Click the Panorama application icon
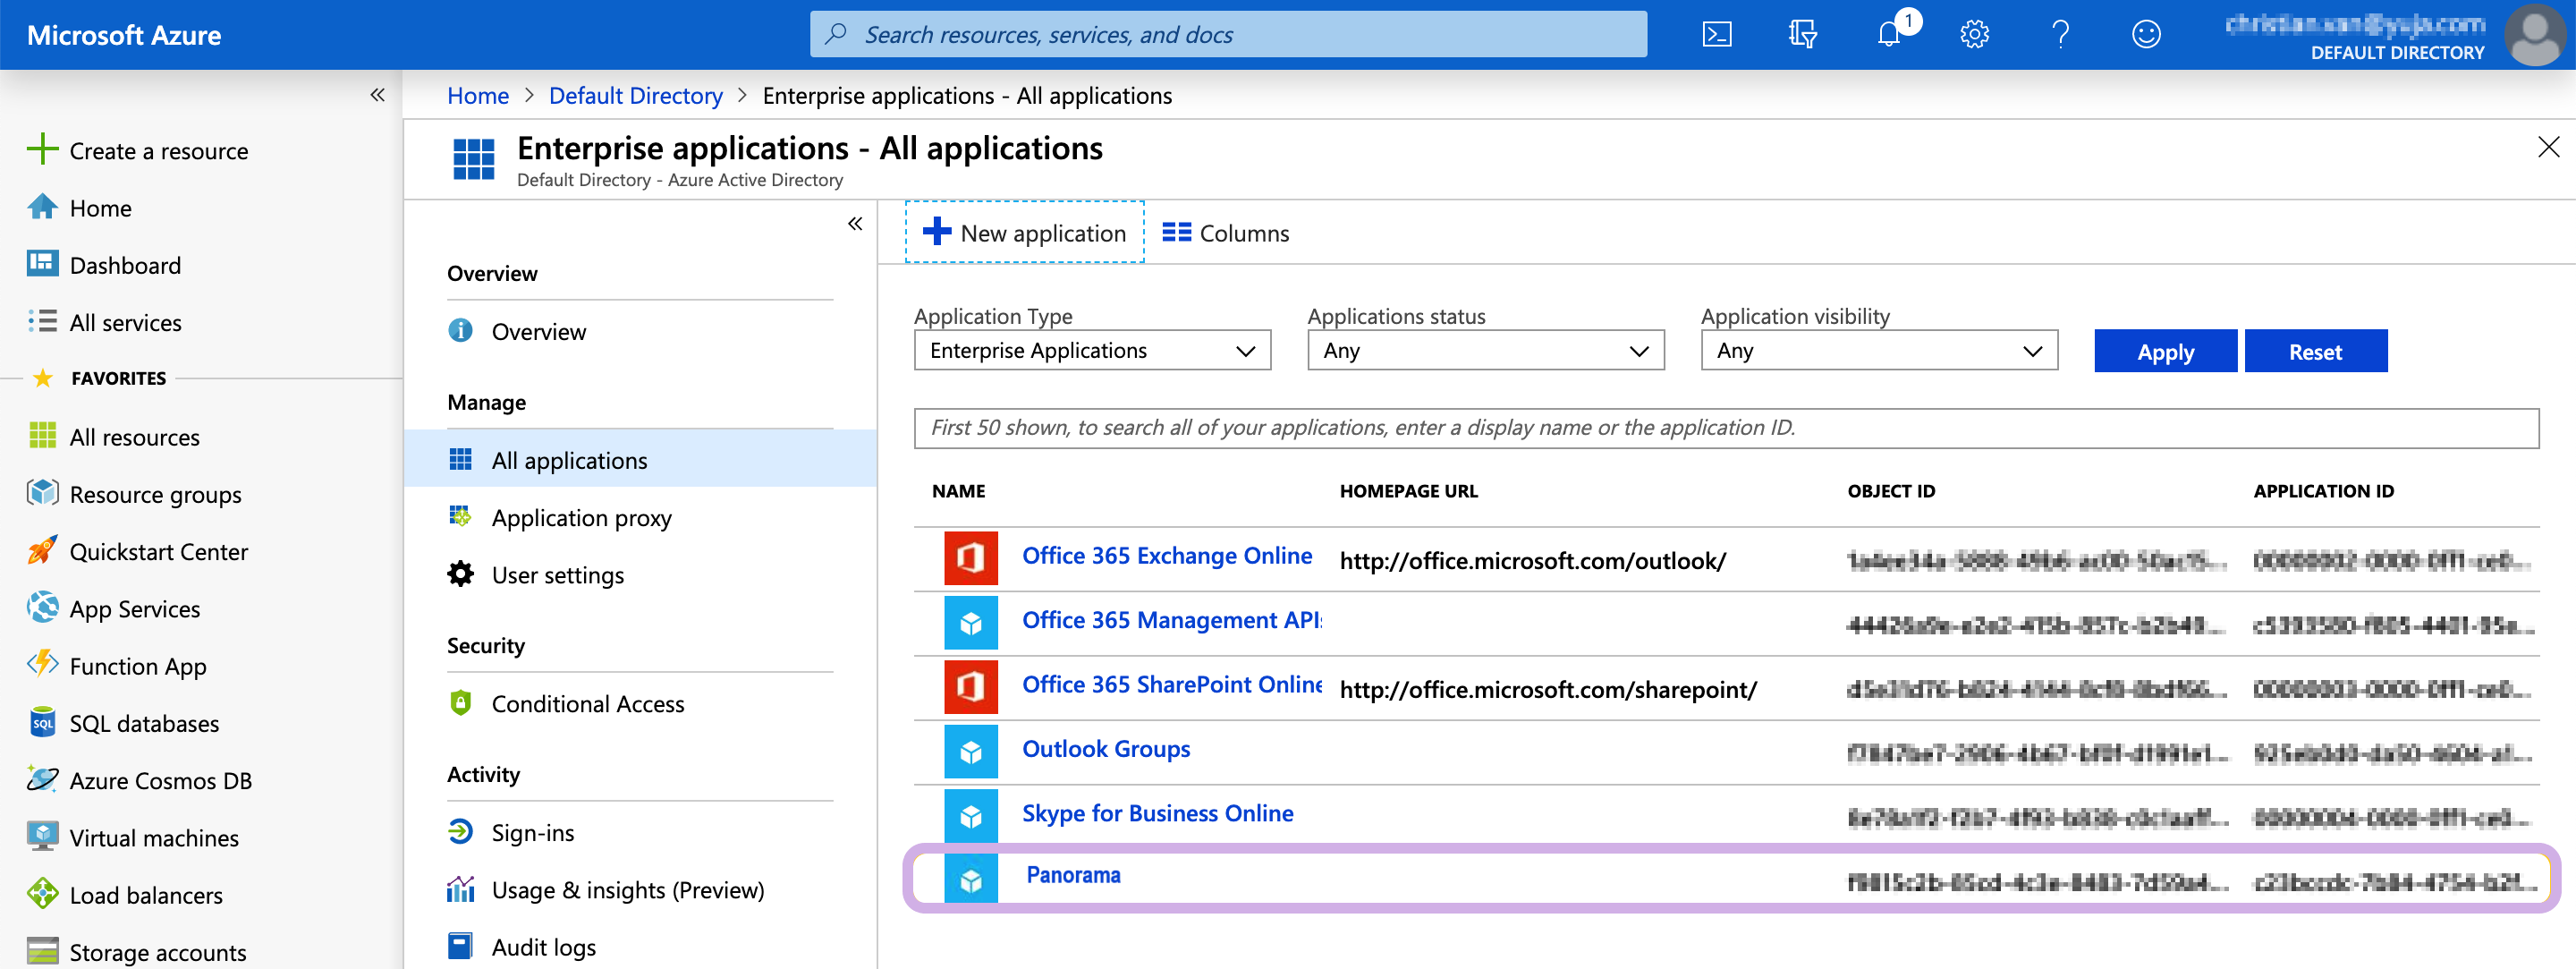 click(x=971, y=880)
